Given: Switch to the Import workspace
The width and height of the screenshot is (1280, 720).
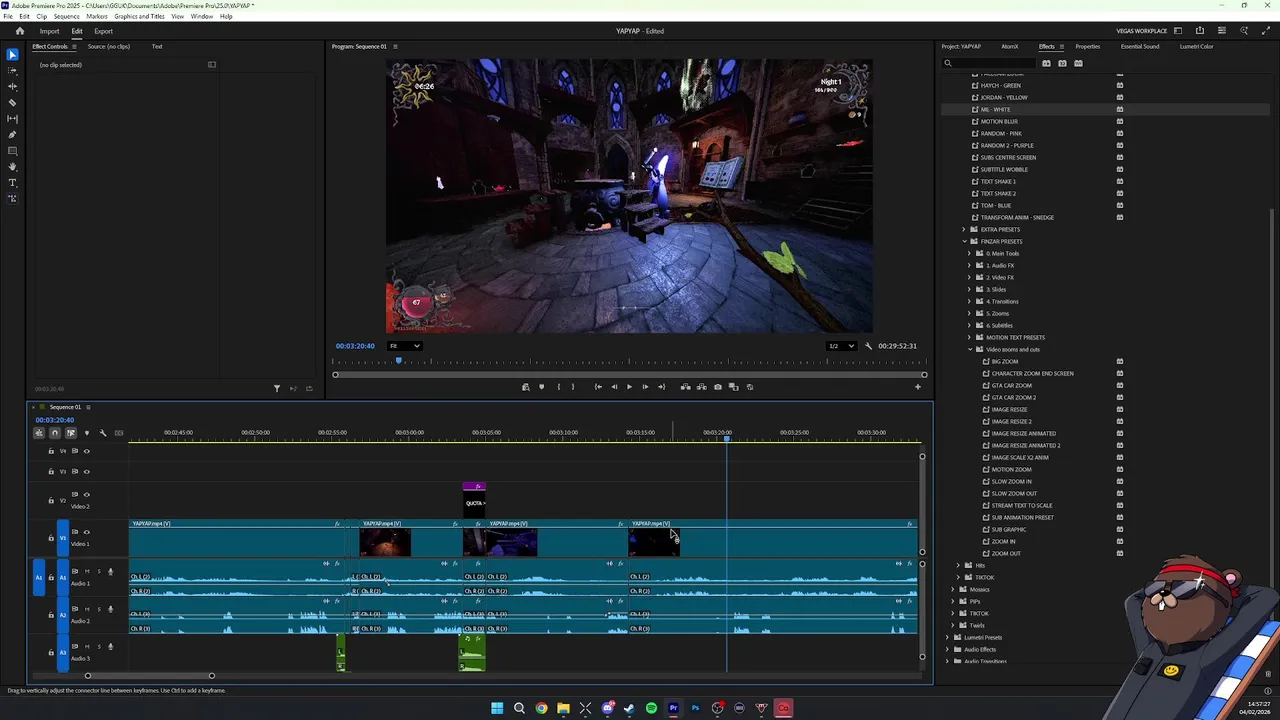Looking at the screenshot, I should click(49, 31).
